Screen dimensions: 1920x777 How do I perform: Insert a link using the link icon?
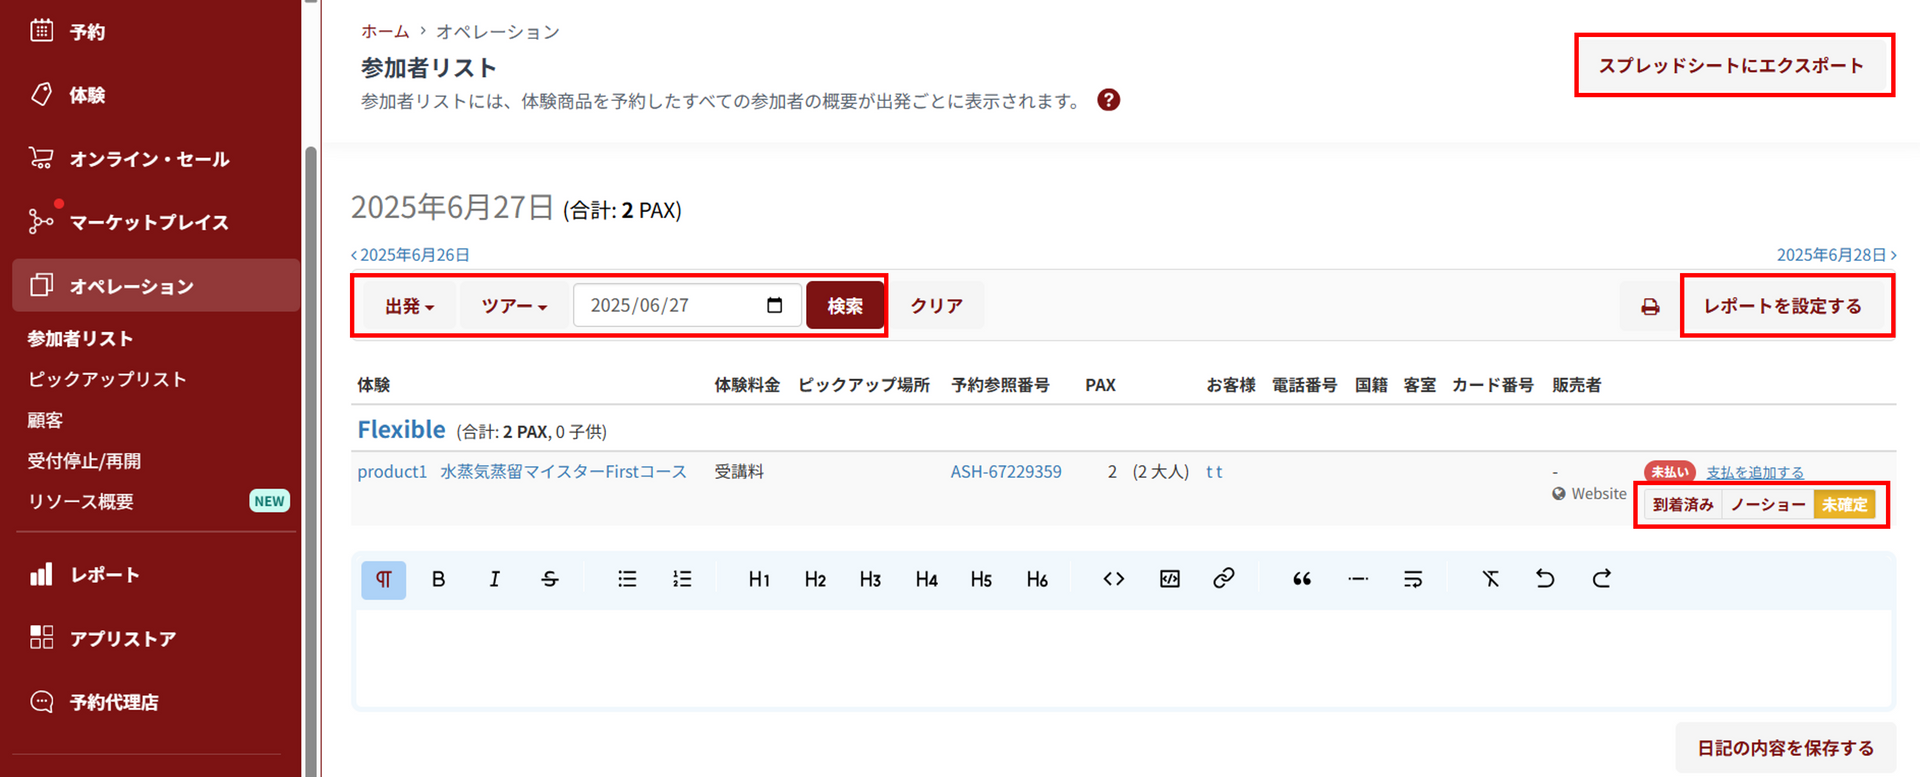1223,579
